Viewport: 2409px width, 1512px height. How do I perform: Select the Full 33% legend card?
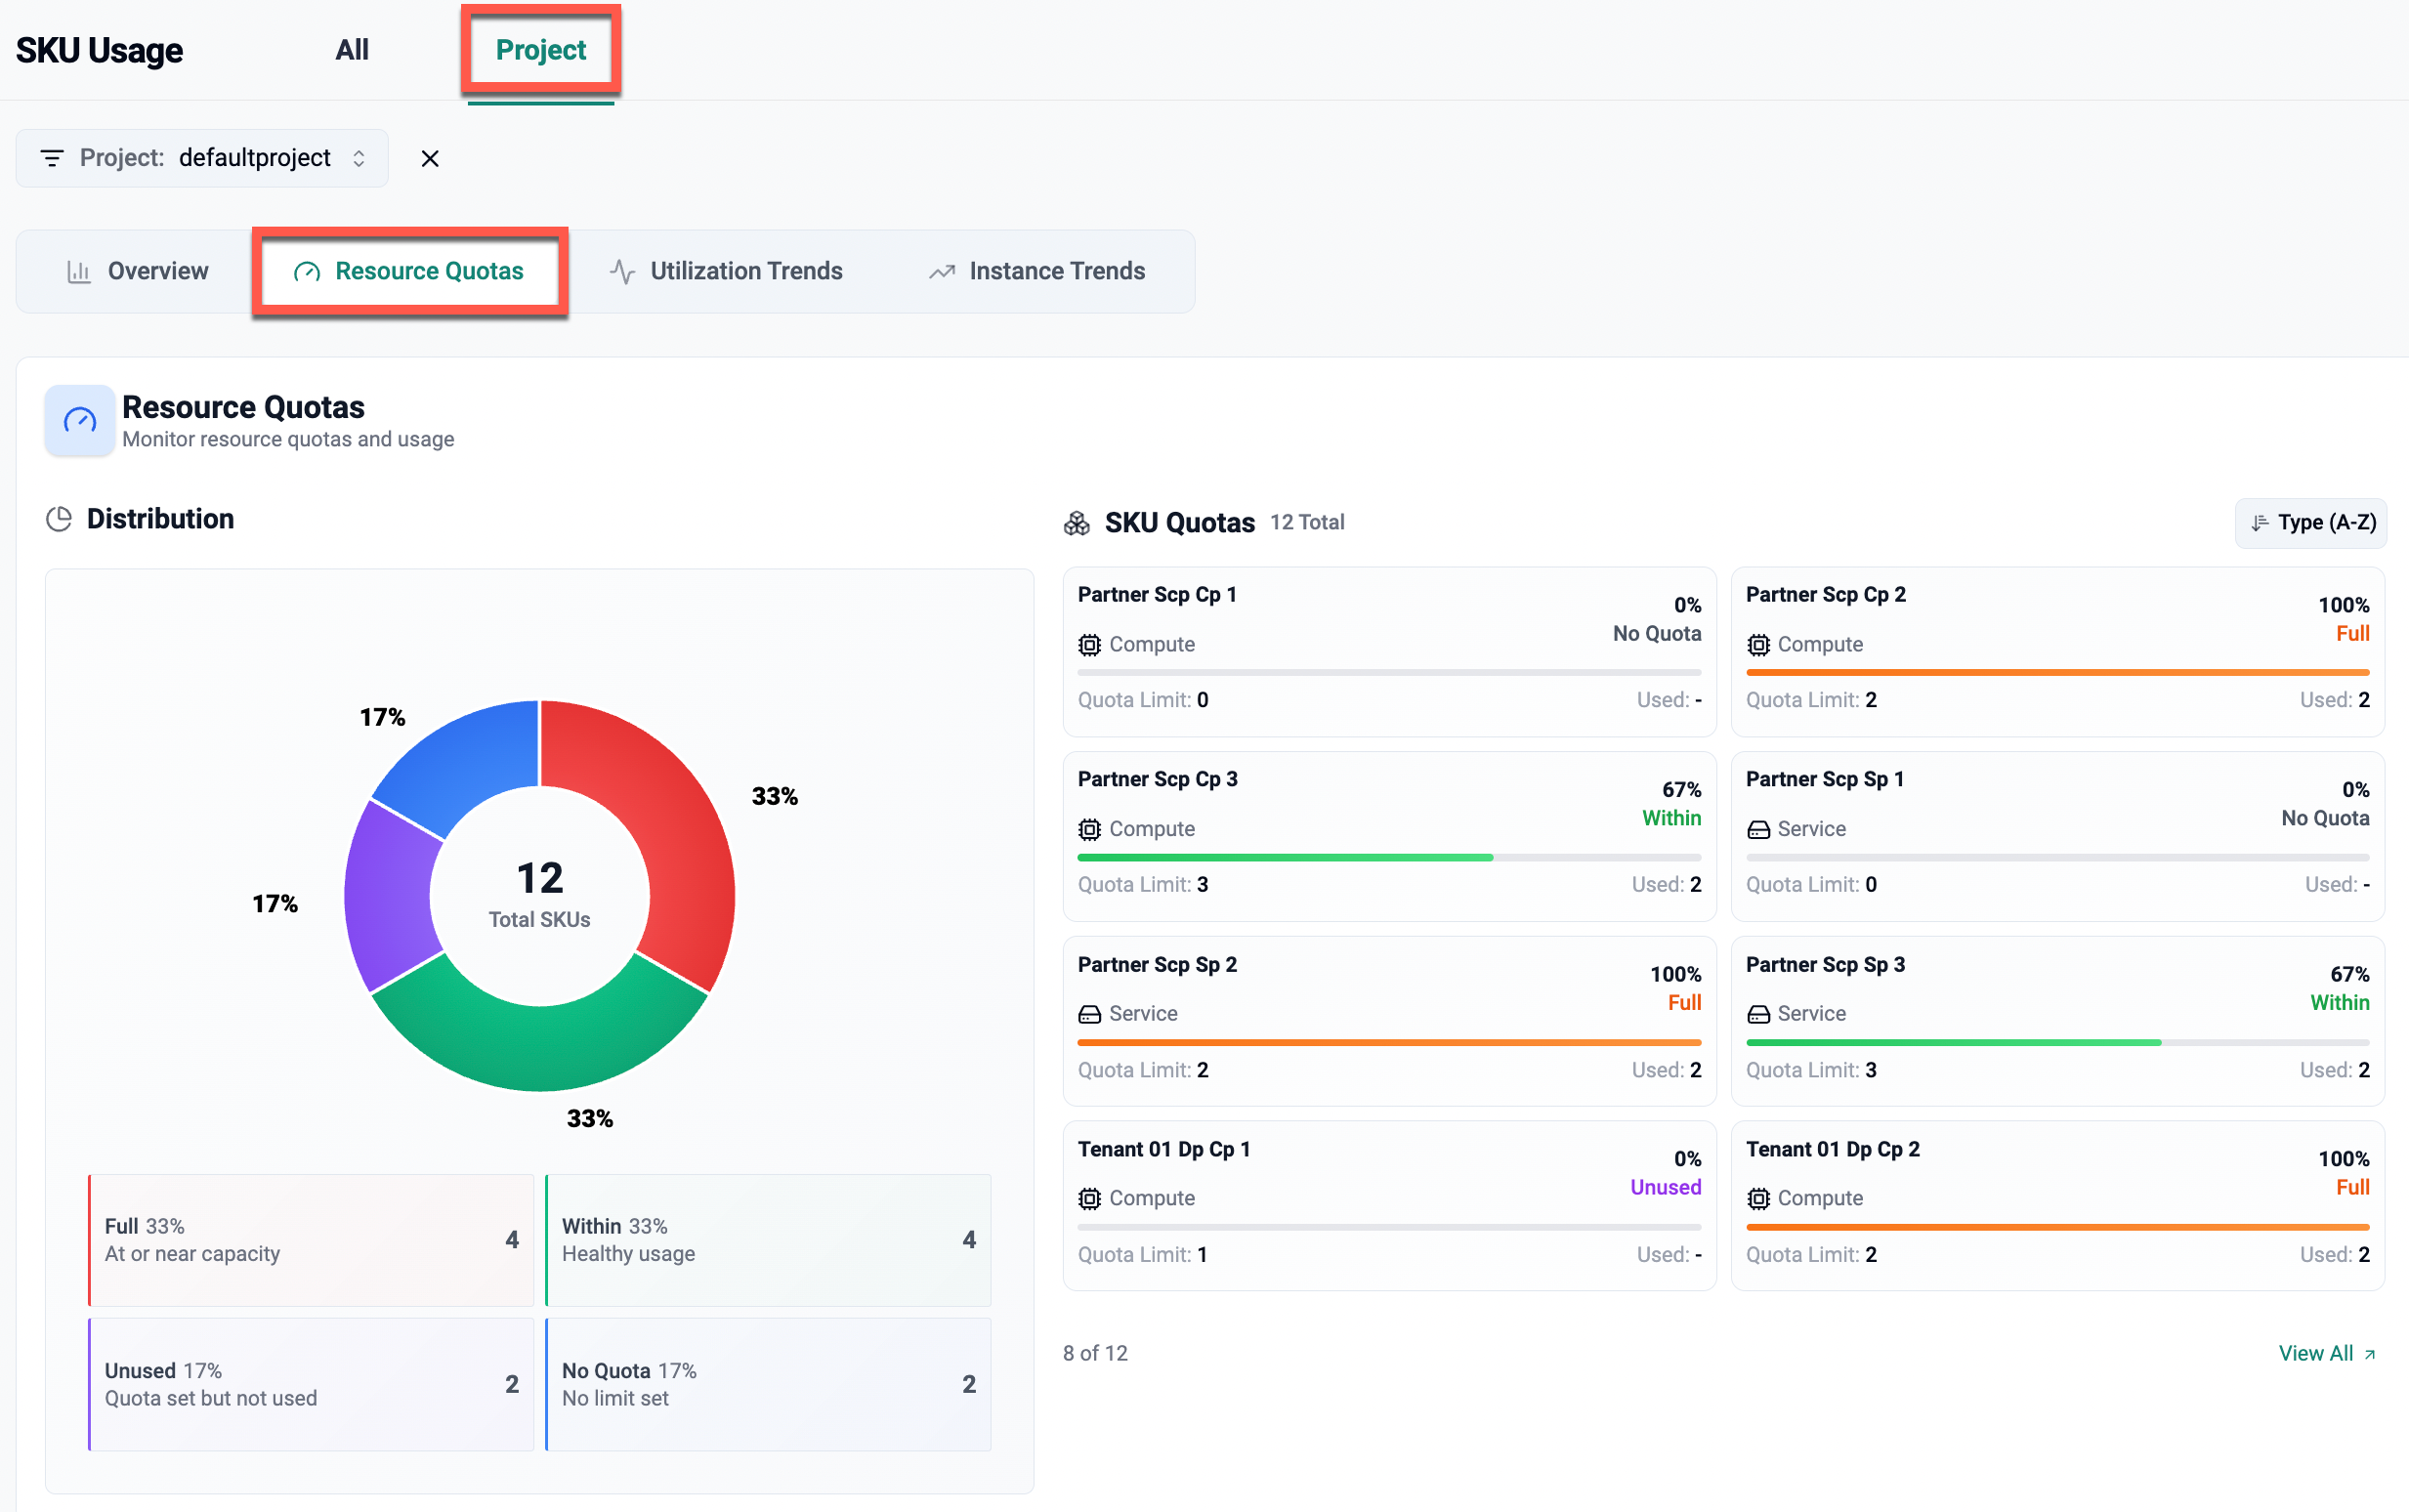pos(311,1240)
